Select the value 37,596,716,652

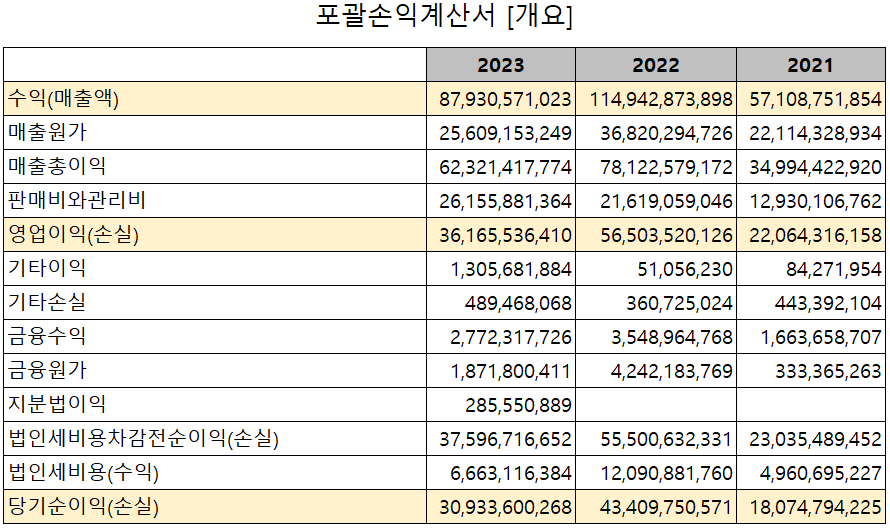[x=505, y=439]
